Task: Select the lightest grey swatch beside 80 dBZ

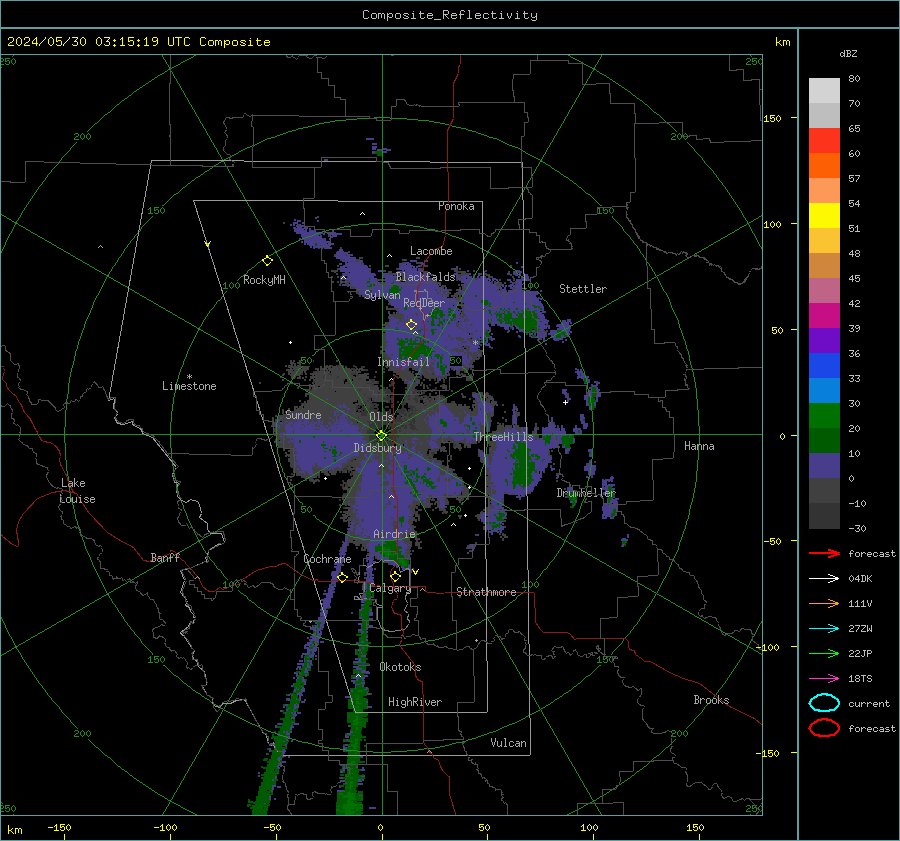Action: (x=824, y=90)
